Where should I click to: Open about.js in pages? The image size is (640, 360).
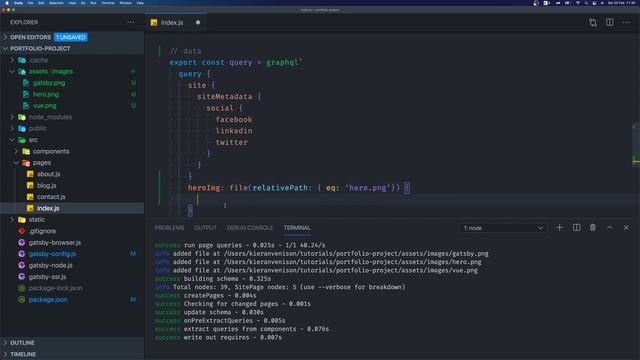pyautogui.click(x=49, y=174)
